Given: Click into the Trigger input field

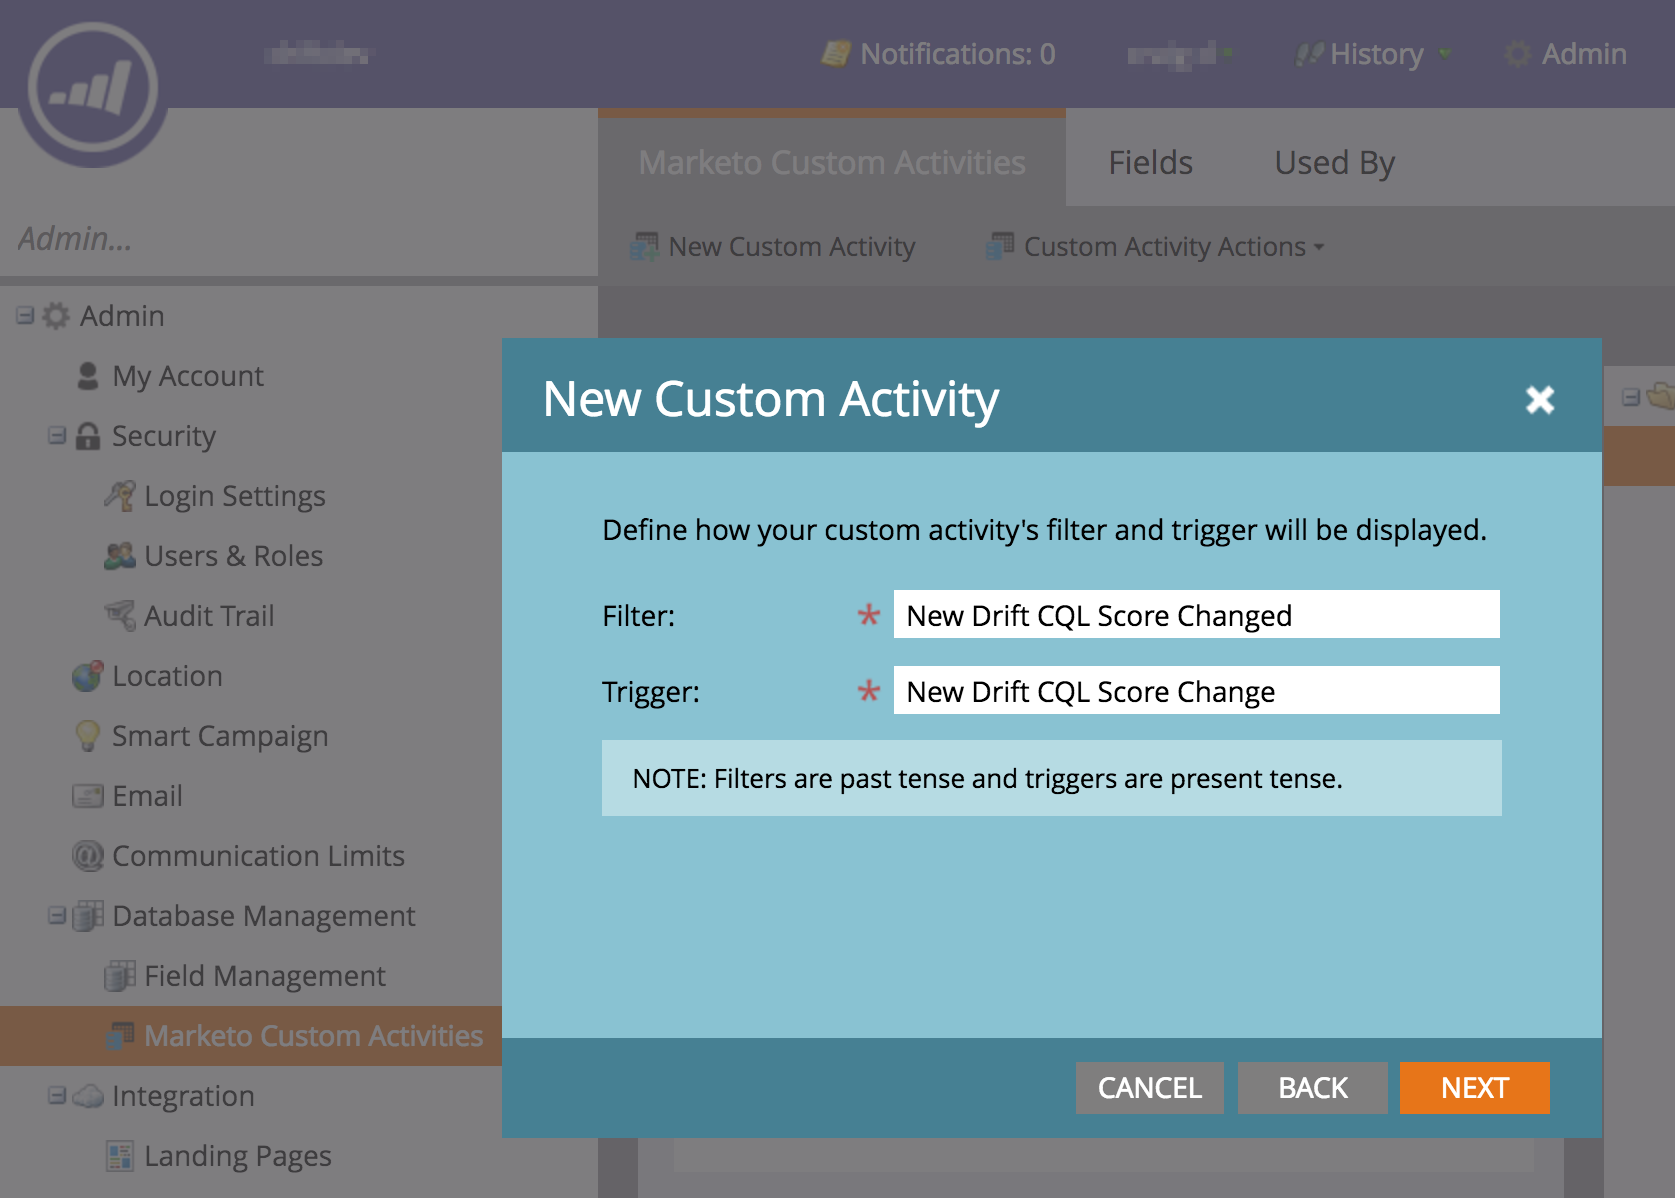Looking at the screenshot, I should (x=1197, y=690).
